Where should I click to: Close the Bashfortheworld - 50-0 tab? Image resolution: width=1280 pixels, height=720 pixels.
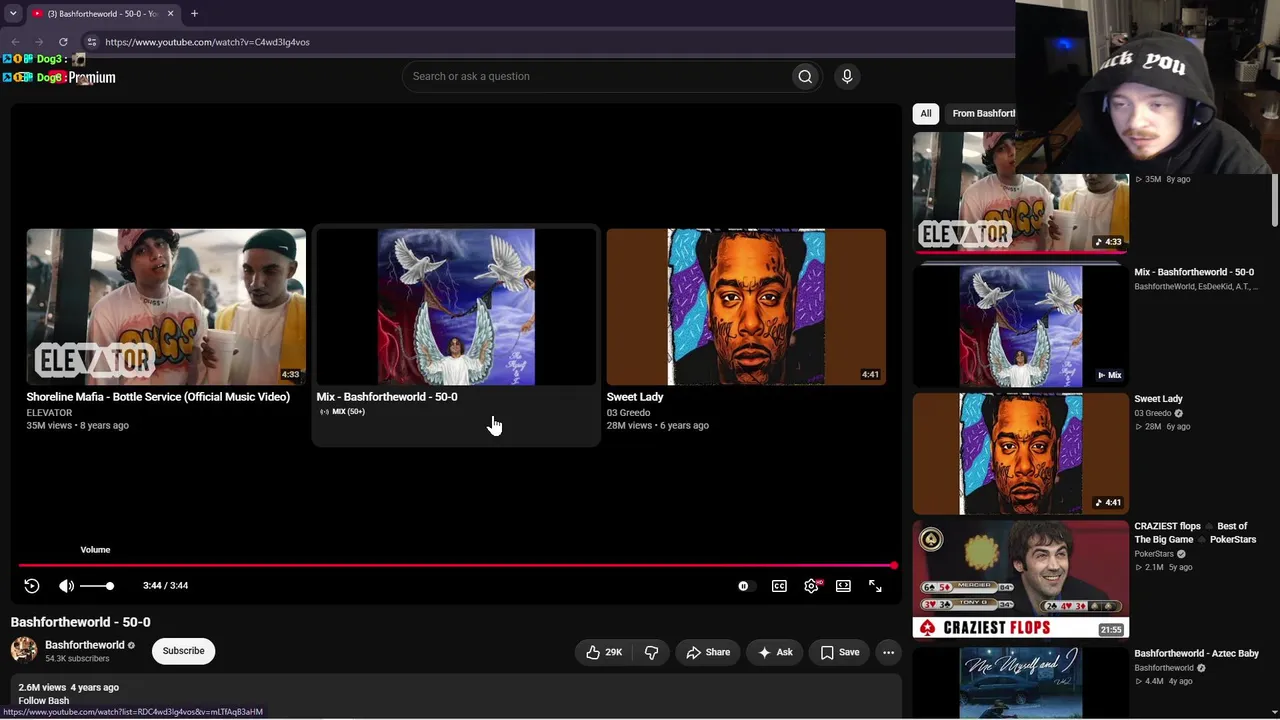coord(170,14)
